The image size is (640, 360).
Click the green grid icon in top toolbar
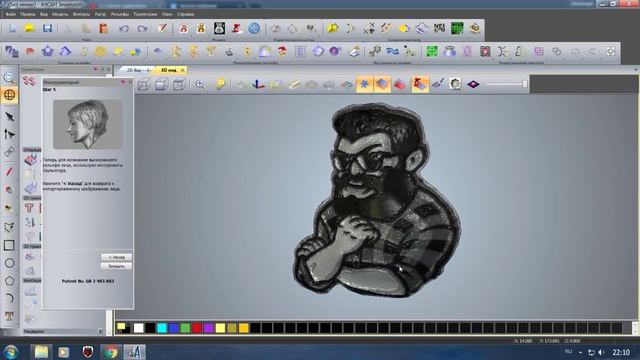(x=457, y=29)
